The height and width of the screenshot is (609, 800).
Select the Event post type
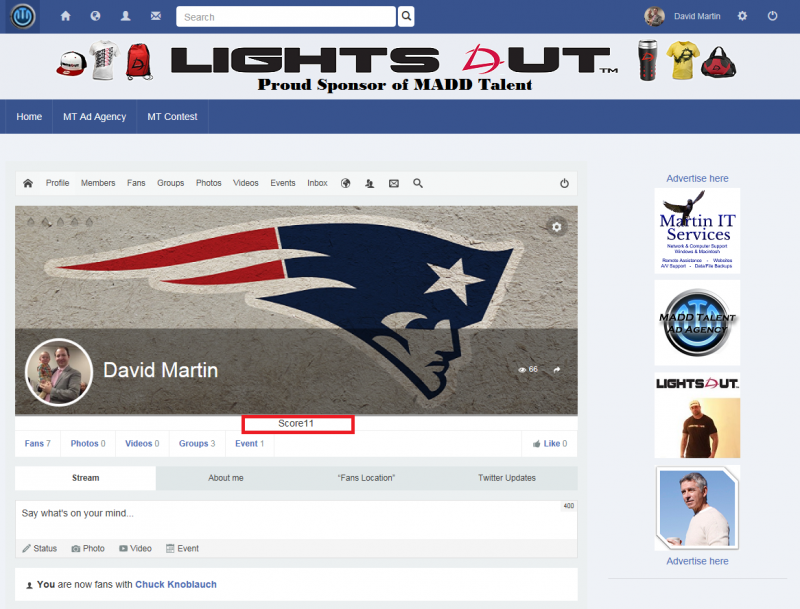[x=182, y=548]
